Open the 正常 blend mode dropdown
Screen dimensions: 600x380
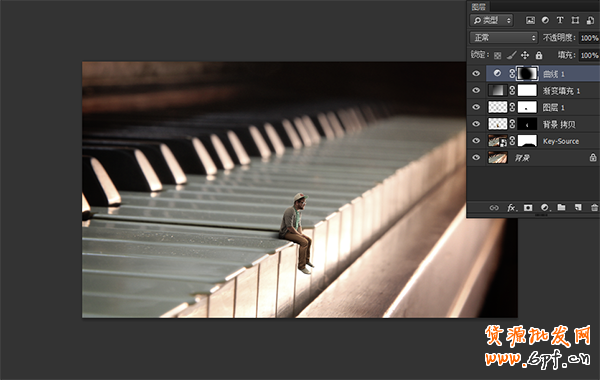coord(504,38)
